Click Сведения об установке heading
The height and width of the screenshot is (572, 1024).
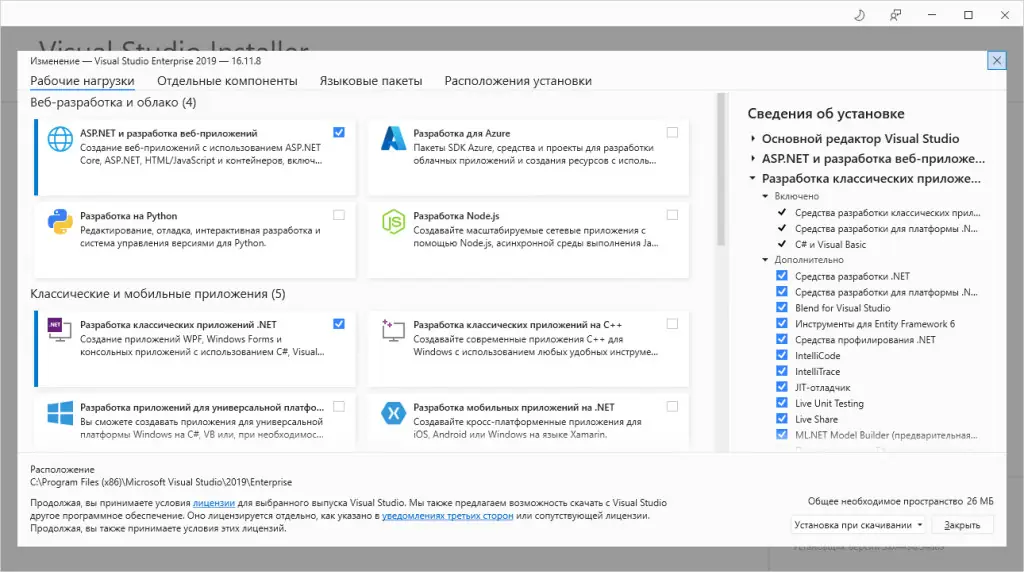pyautogui.click(x=825, y=114)
